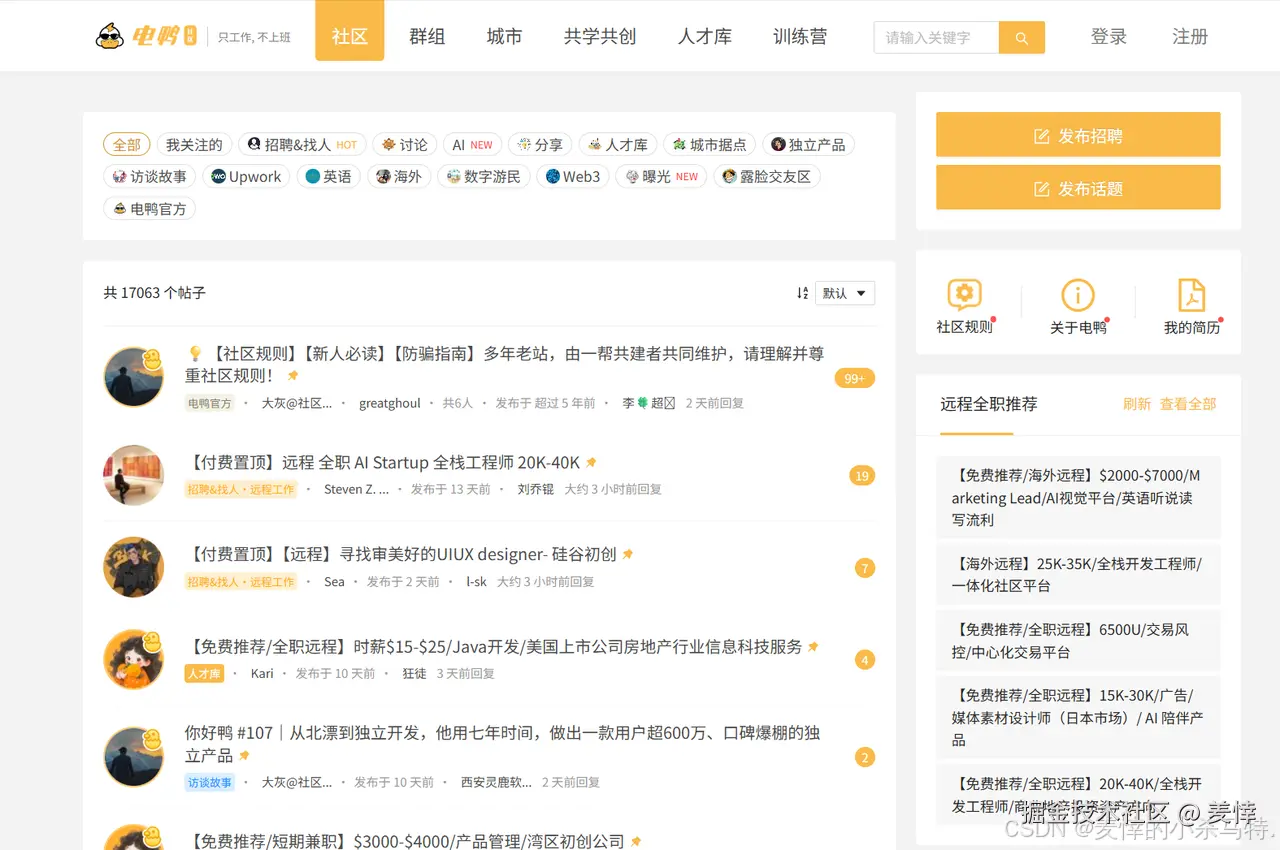
Task: Click the globe icon on 海外 filter
Action: 383,176
